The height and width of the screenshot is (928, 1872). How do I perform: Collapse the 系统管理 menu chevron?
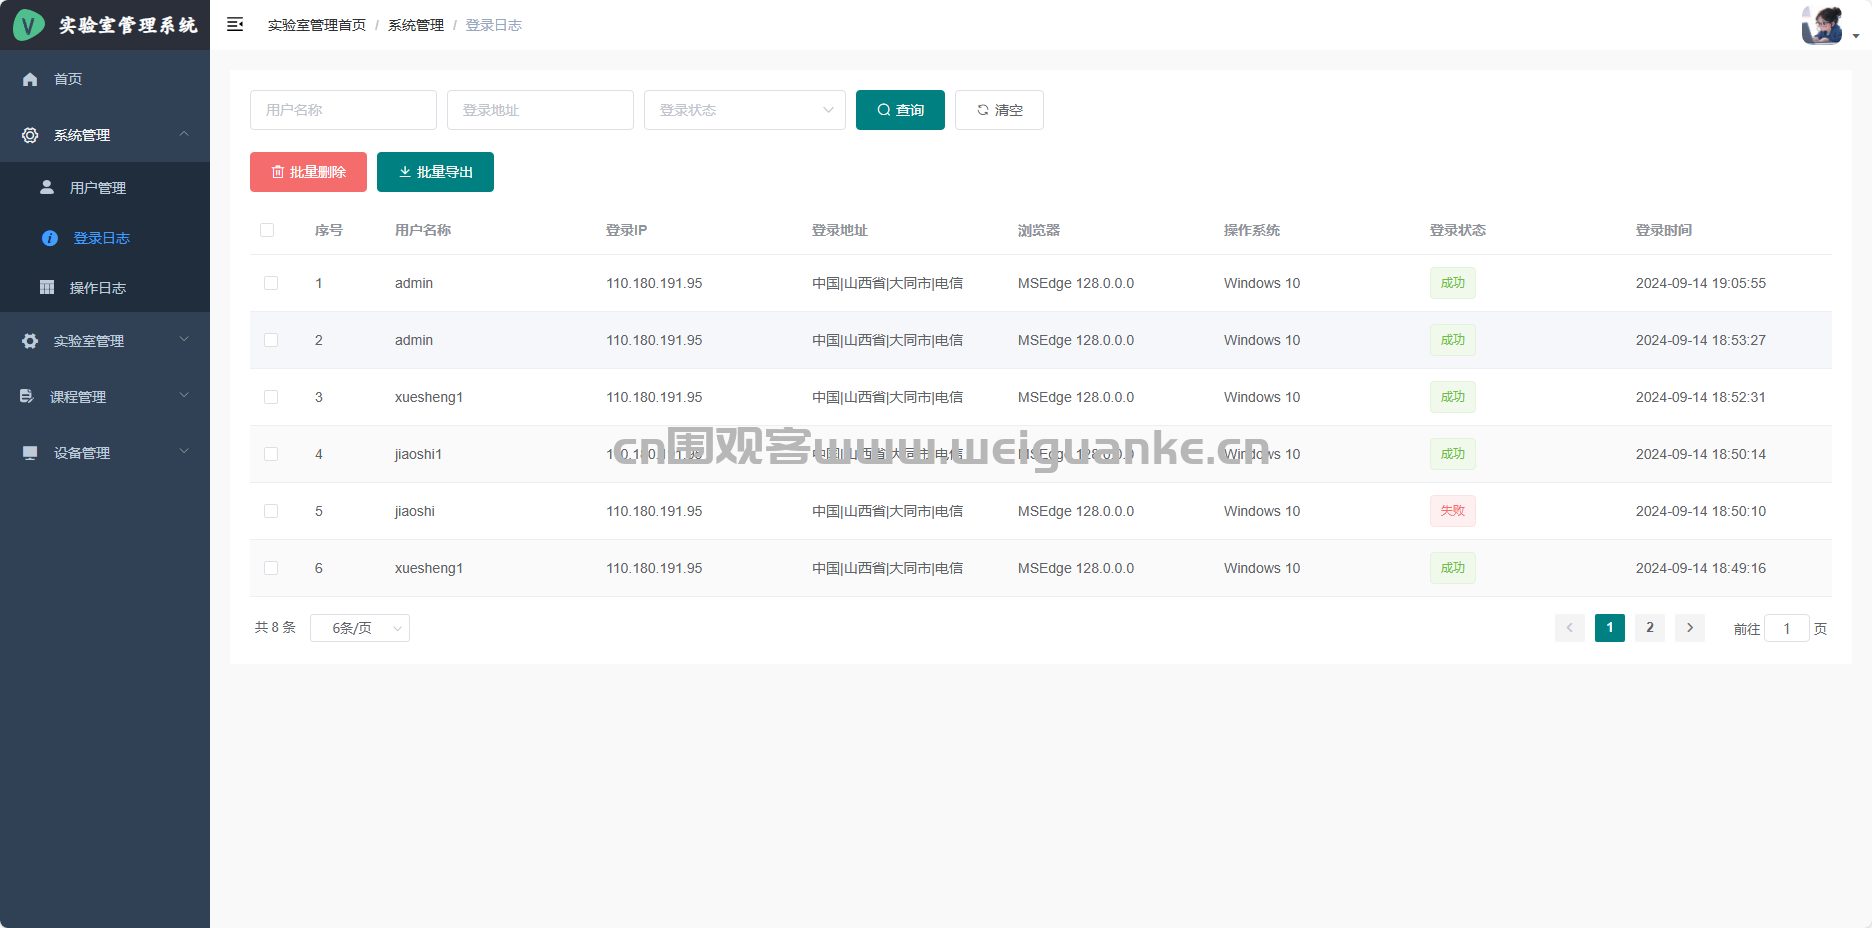(x=184, y=134)
